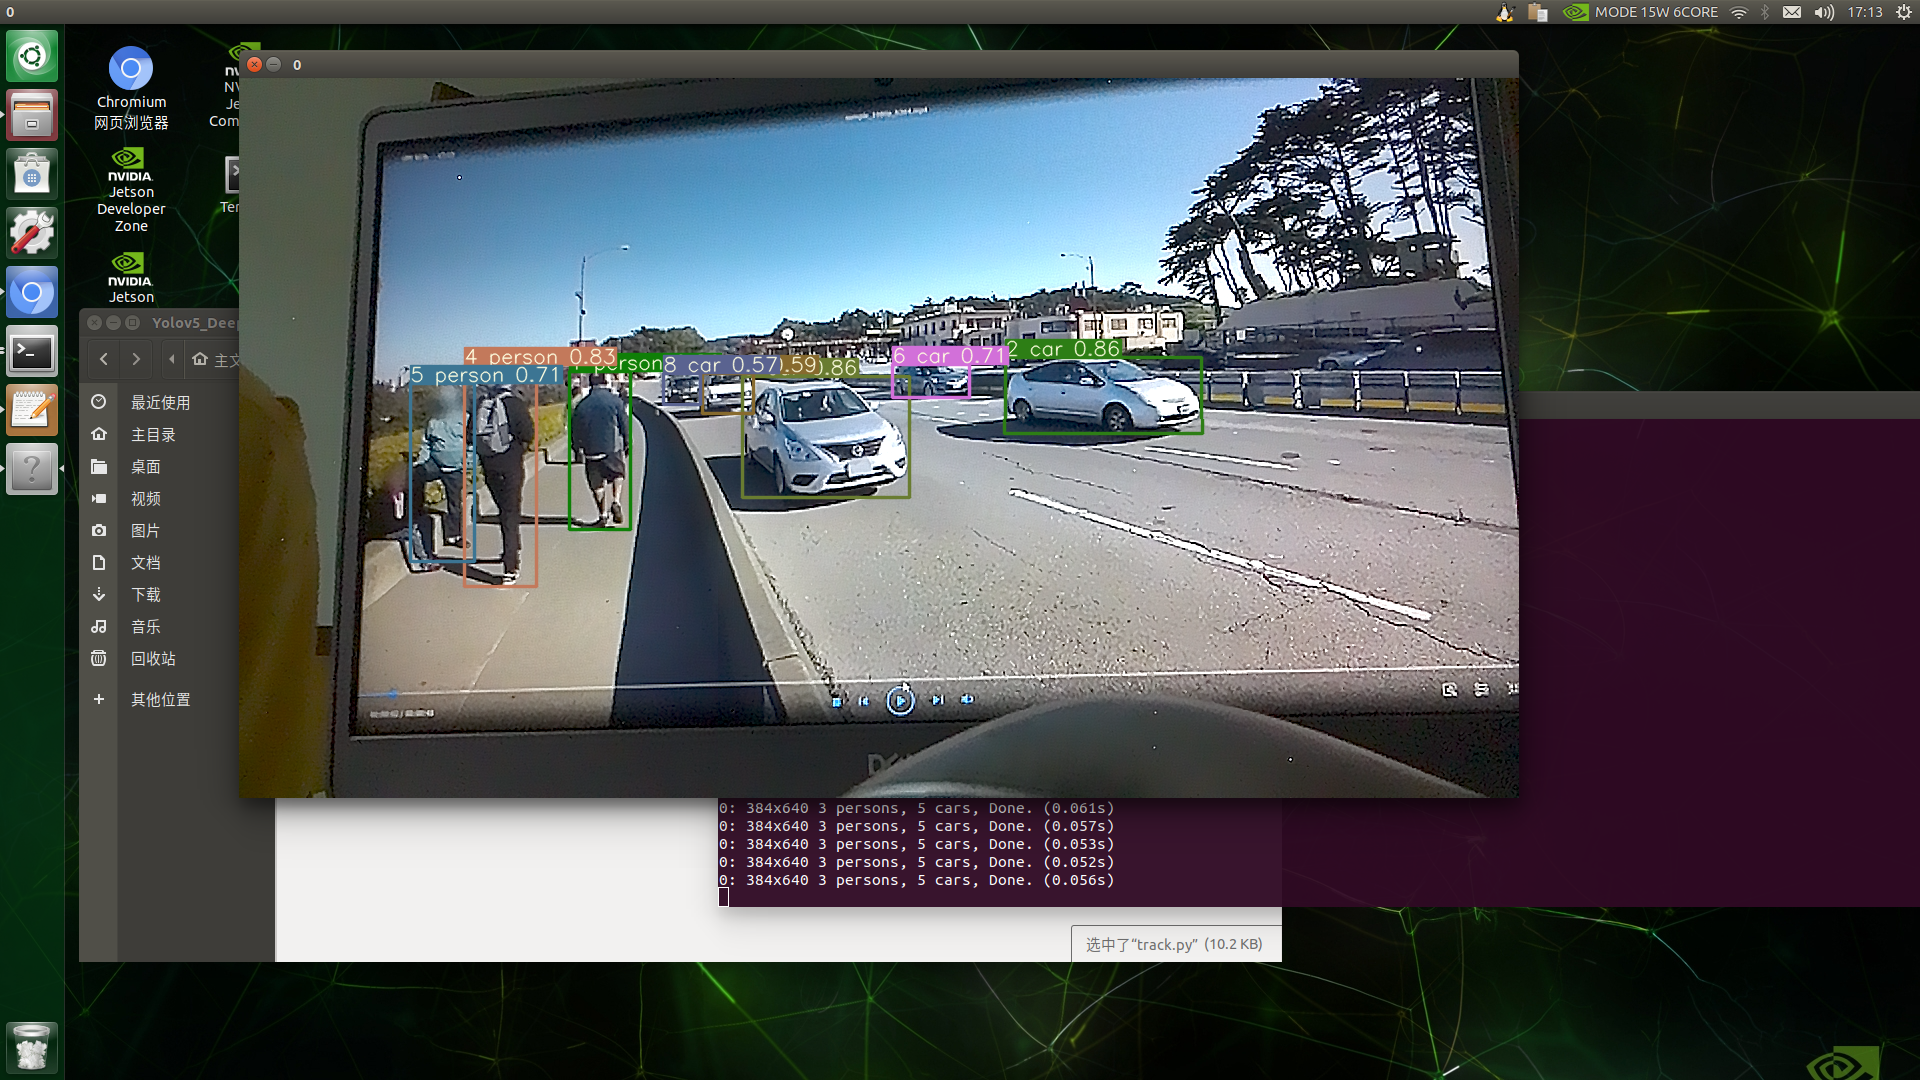The width and height of the screenshot is (1920, 1080).
Task: Open the Ubuntu dash search icon
Action: (x=32, y=56)
